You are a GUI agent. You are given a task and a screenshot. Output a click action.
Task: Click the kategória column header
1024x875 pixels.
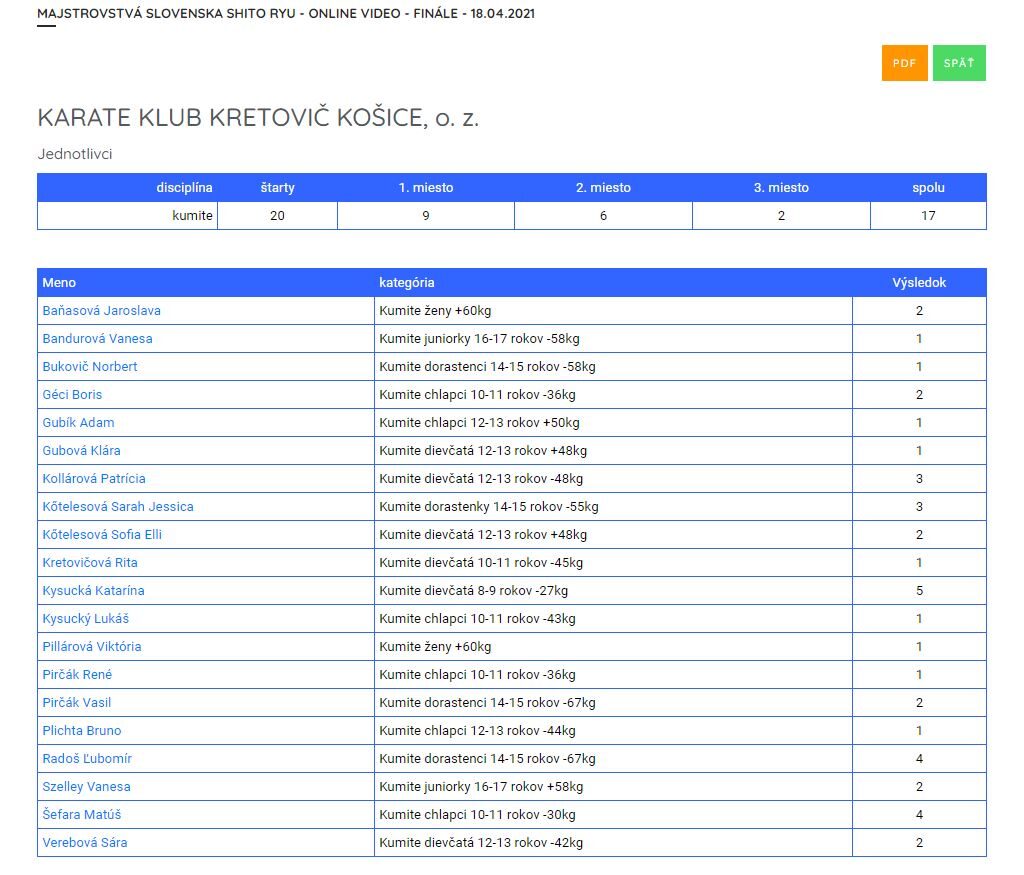(x=613, y=283)
